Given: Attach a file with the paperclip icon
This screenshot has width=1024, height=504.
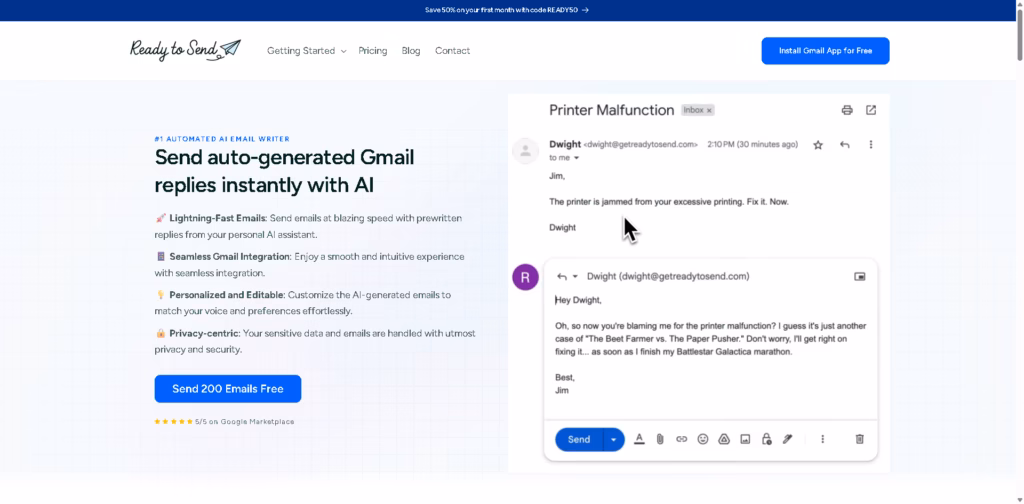Looking at the screenshot, I should click(660, 439).
